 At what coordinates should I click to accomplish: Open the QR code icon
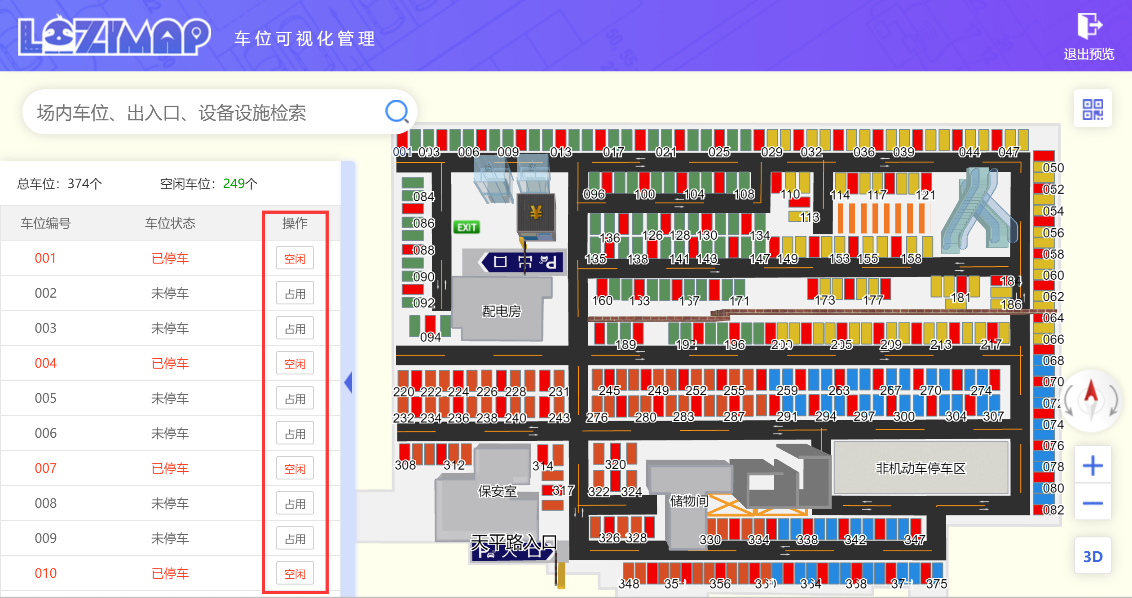click(x=1092, y=109)
